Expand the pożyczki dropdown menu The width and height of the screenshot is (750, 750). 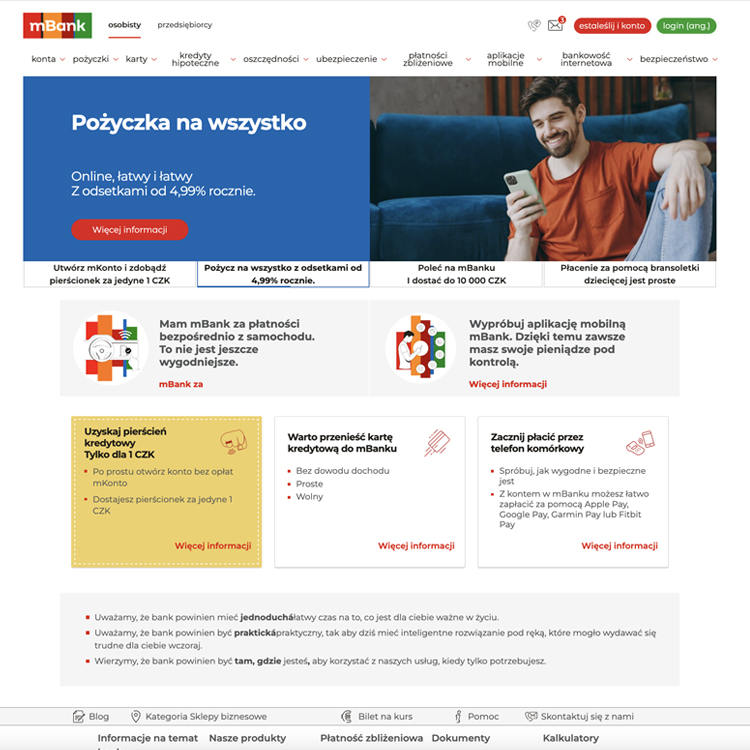tap(95, 59)
